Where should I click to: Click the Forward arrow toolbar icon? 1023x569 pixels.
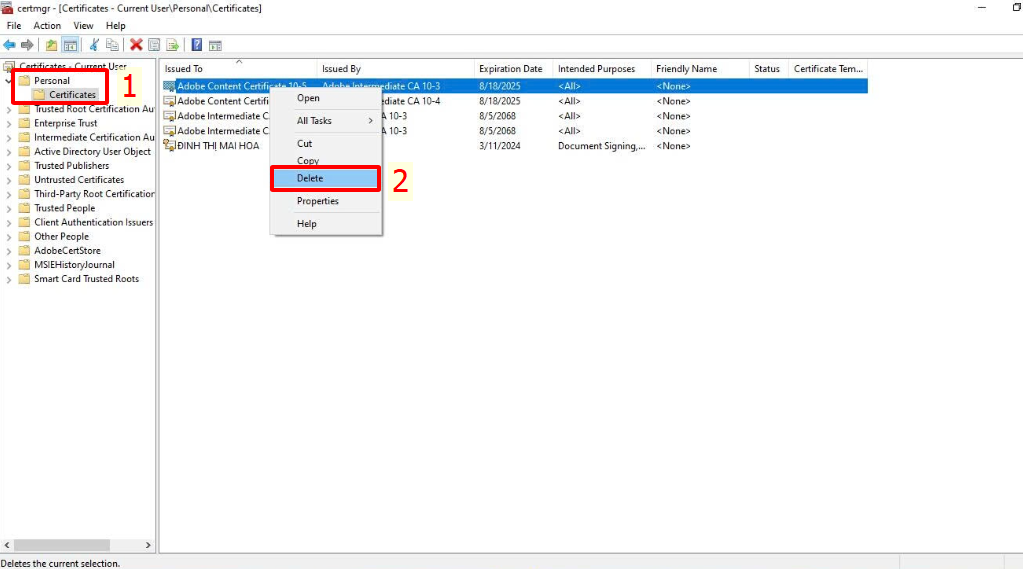point(27,45)
